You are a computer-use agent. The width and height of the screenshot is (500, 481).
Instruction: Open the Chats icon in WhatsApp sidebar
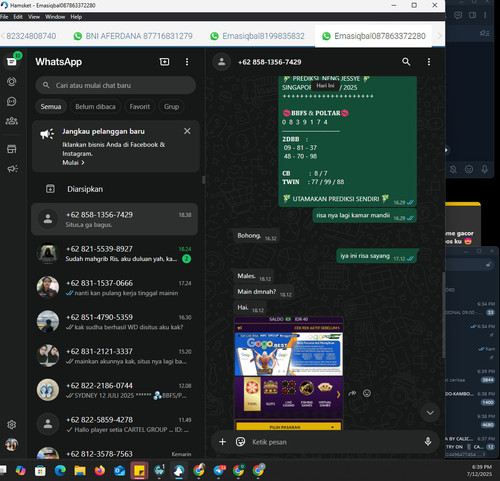(12, 62)
